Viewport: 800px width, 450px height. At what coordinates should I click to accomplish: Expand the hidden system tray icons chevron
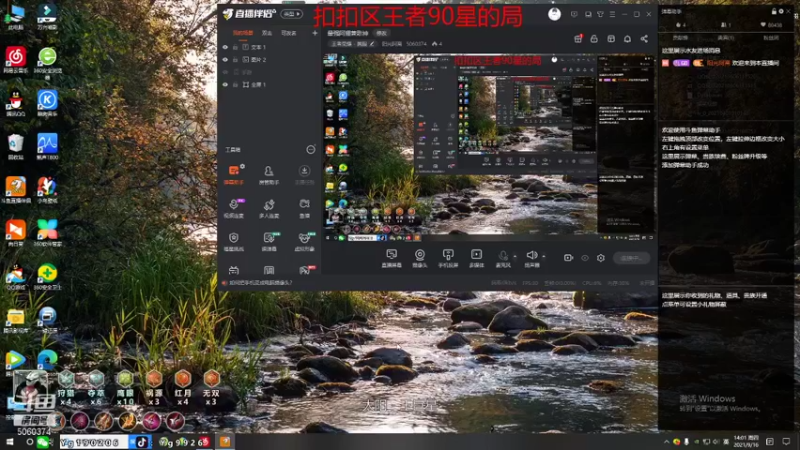tap(666, 442)
